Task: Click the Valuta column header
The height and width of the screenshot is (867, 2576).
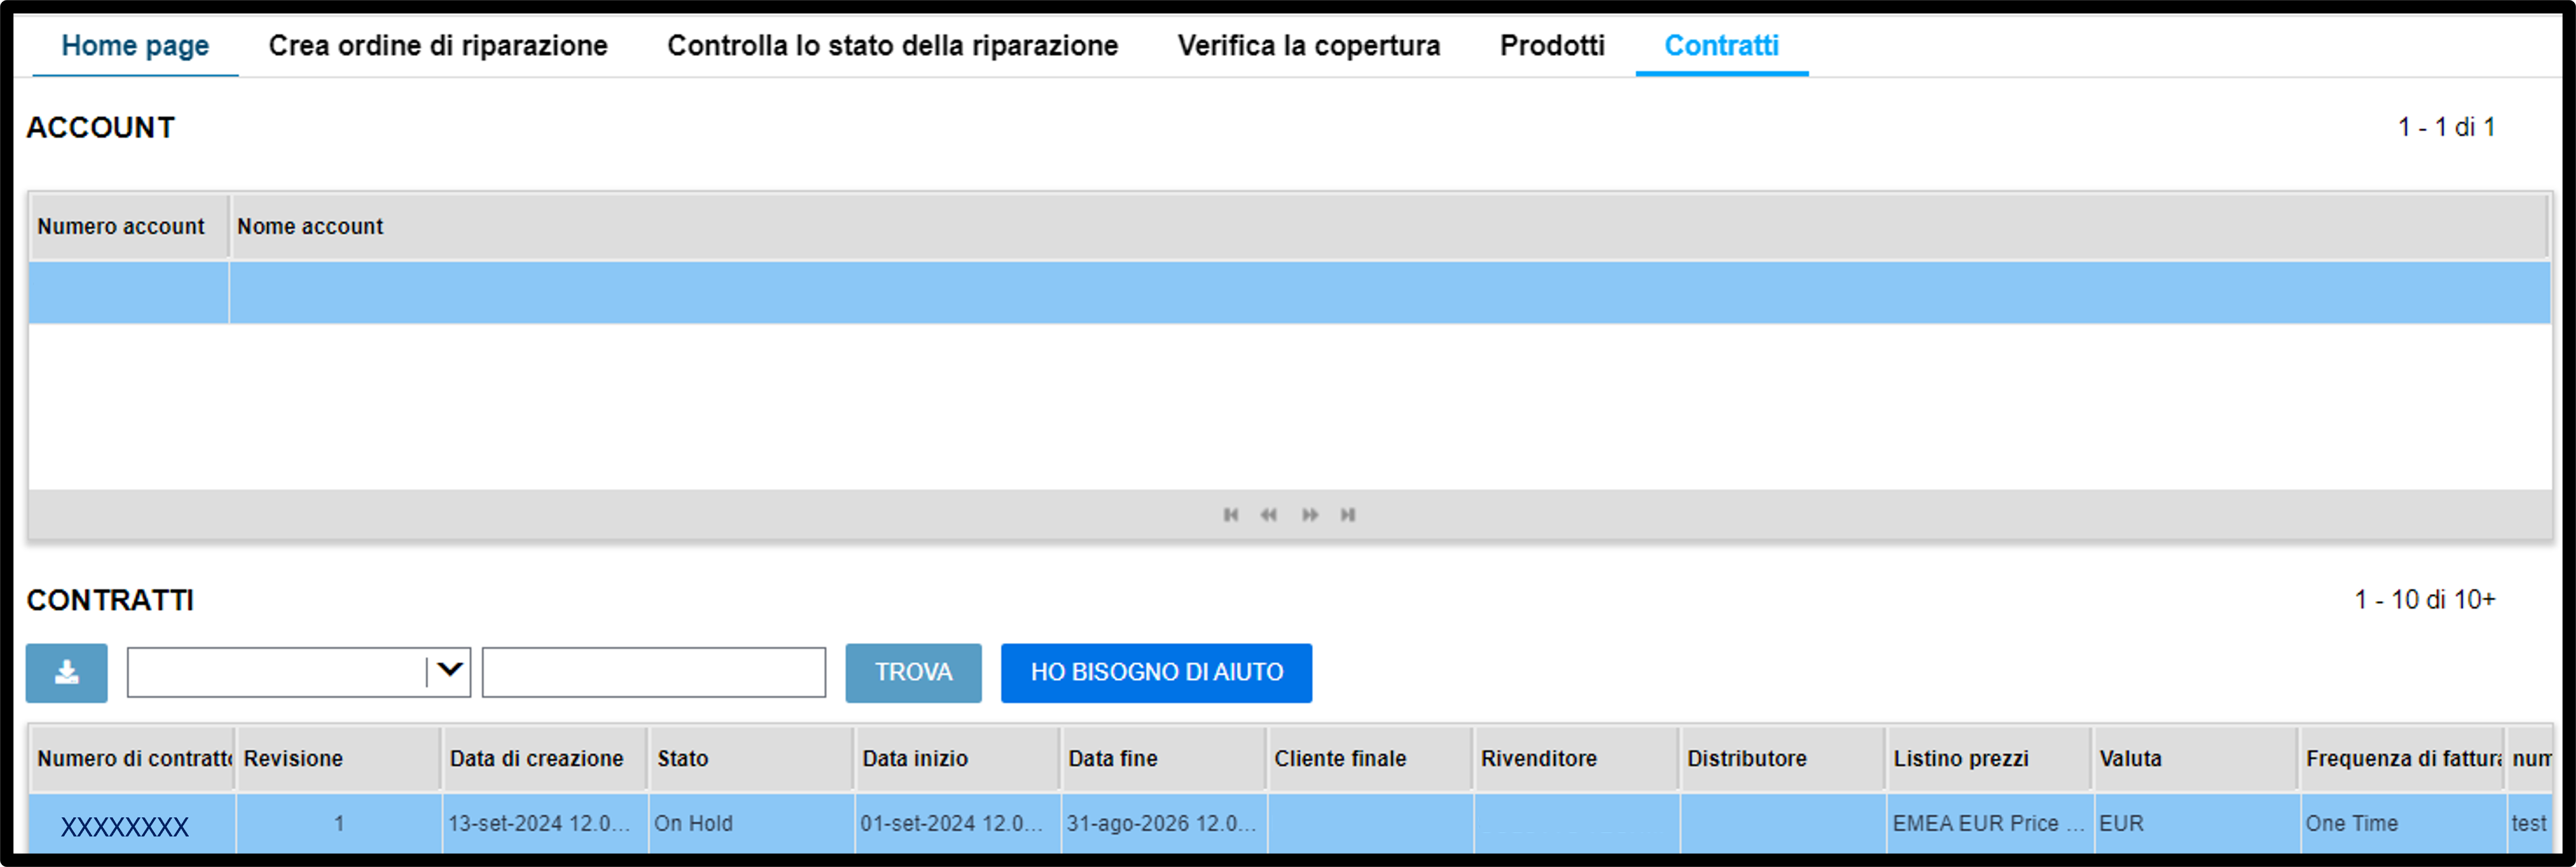Action: coord(2195,759)
